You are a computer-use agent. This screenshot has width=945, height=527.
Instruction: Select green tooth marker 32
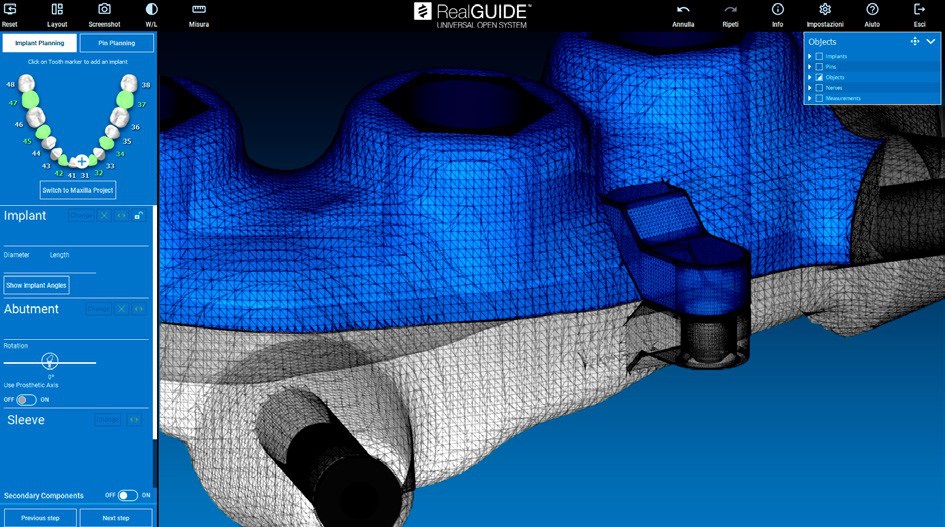click(x=93, y=160)
